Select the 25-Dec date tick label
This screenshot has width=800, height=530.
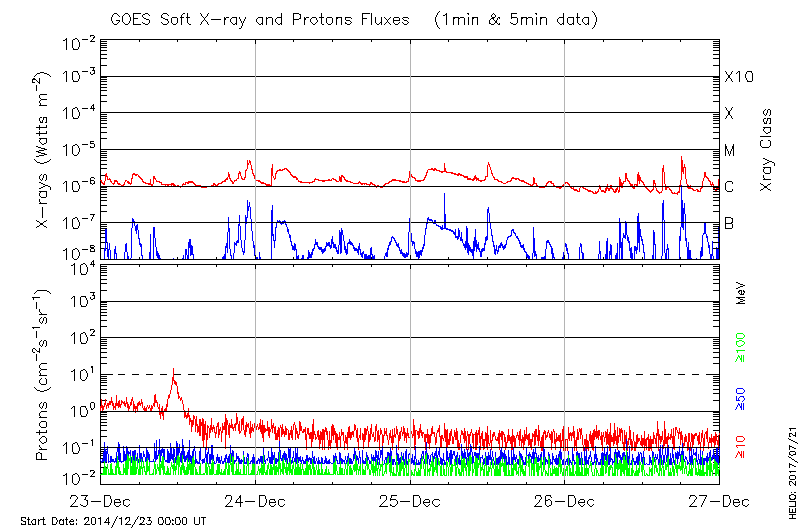[x=410, y=500]
